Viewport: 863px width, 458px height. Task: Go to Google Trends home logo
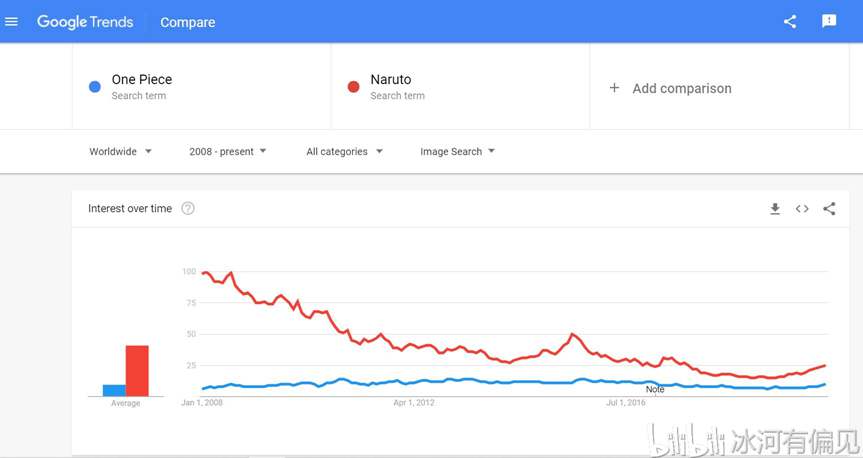click(85, 22)
